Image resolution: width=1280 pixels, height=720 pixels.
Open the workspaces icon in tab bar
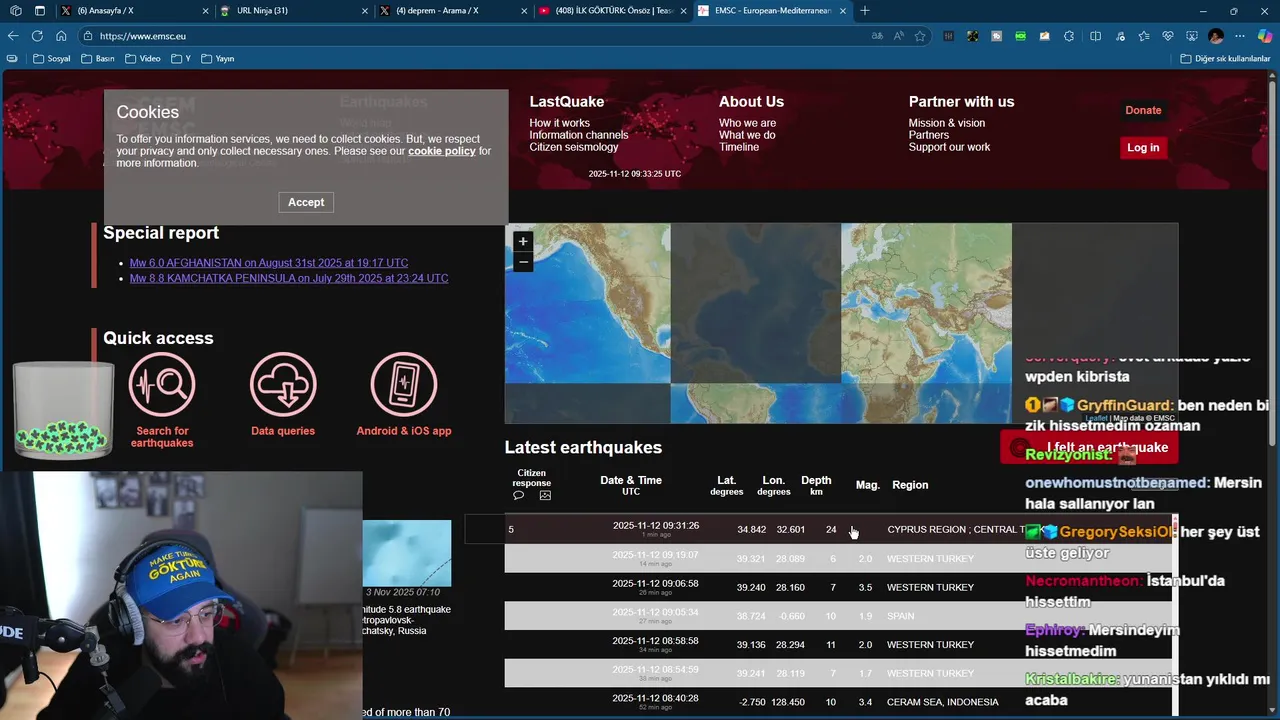click(x=15, y=11)
